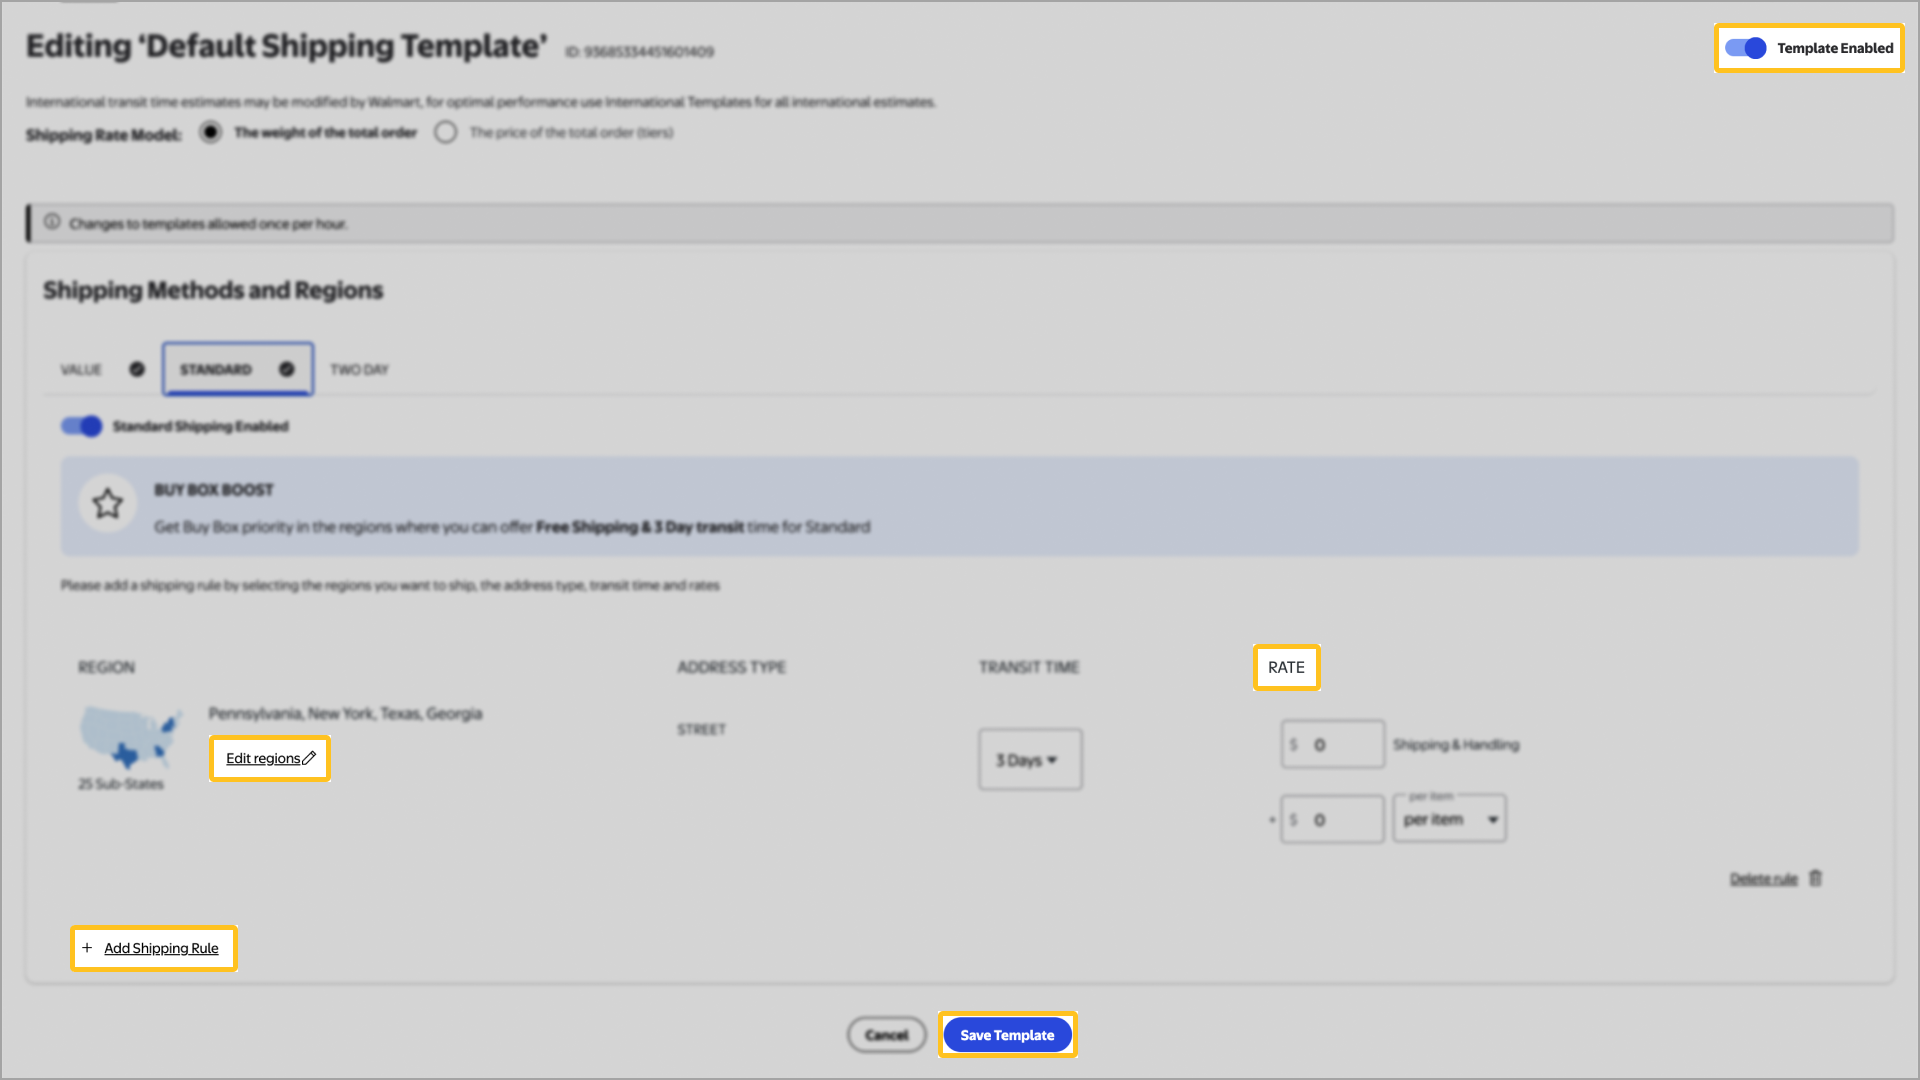Screen dimensions: 1920x1080
Task: Click the Buy Box Boost star icon
Action: tap(108, 503)
